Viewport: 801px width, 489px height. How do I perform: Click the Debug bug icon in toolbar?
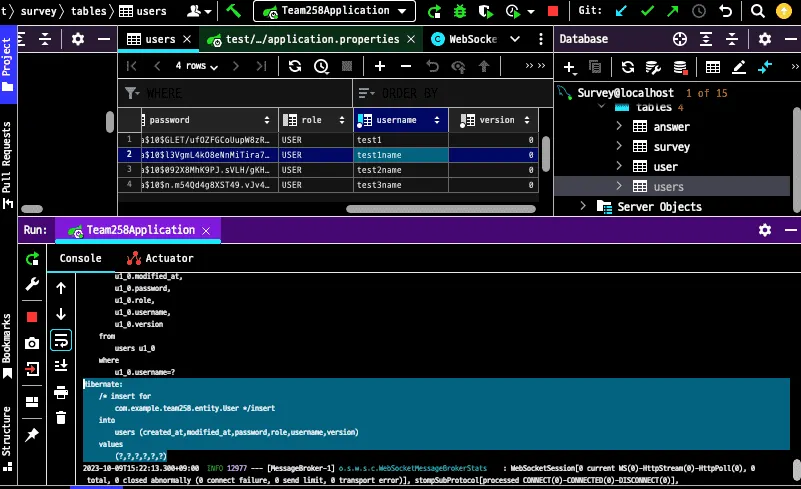pos(460,12)
